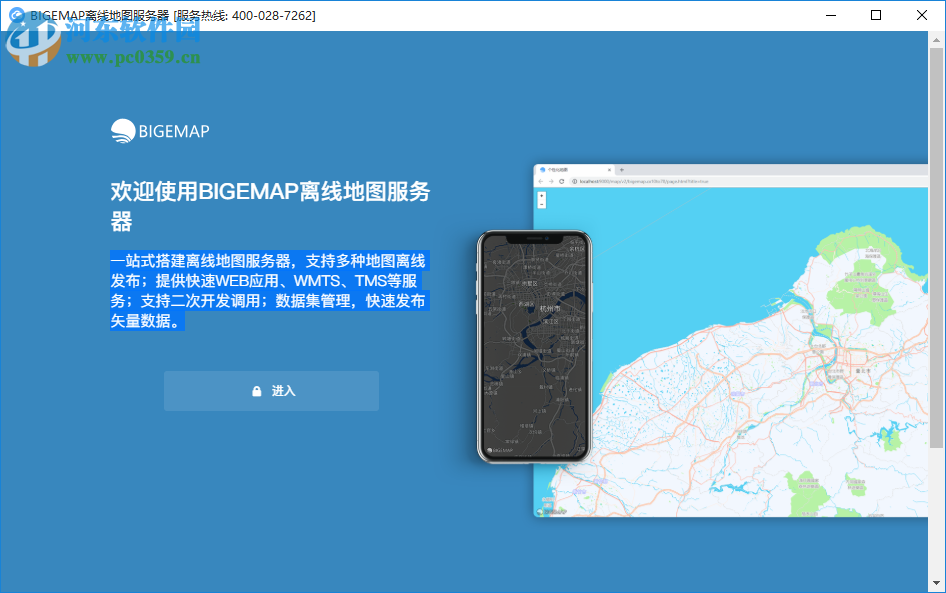Click the site info icon in the address bar
Image resolution: width=946 pixels, height=593 pixels.
click(x=573, y=179)
